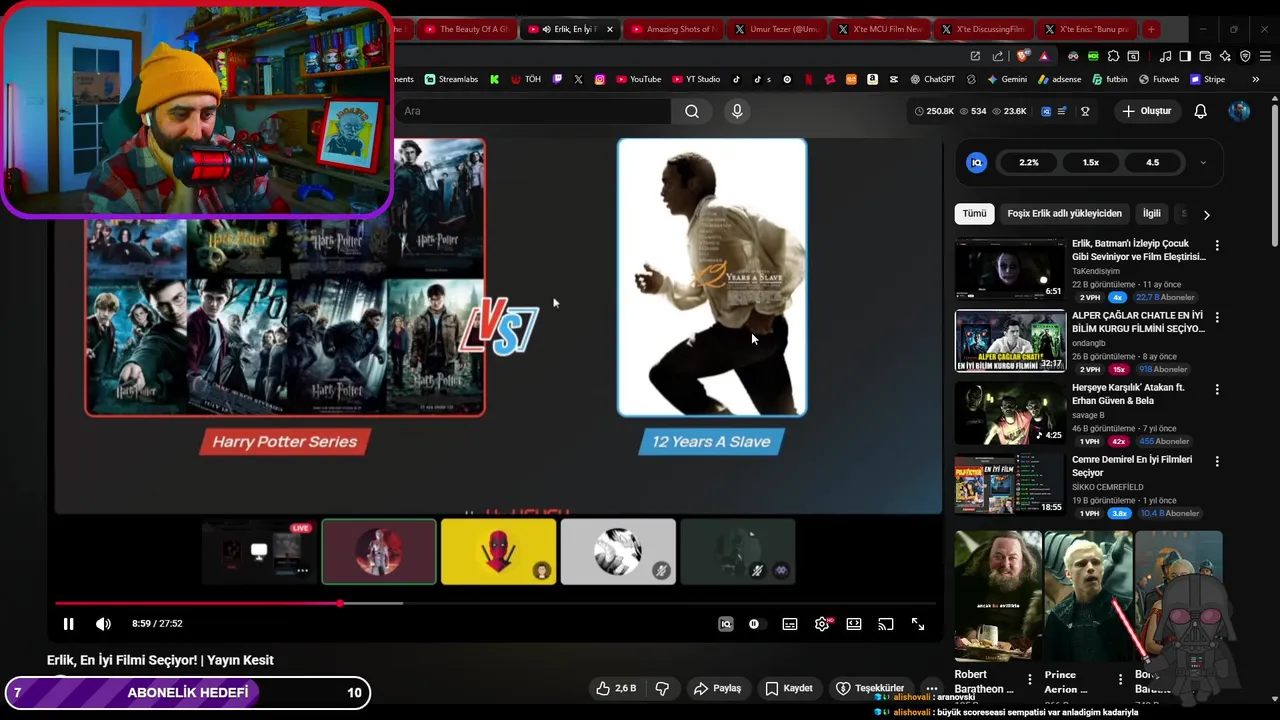
Task: Switch to theater mode
Action: click(854, 624)
